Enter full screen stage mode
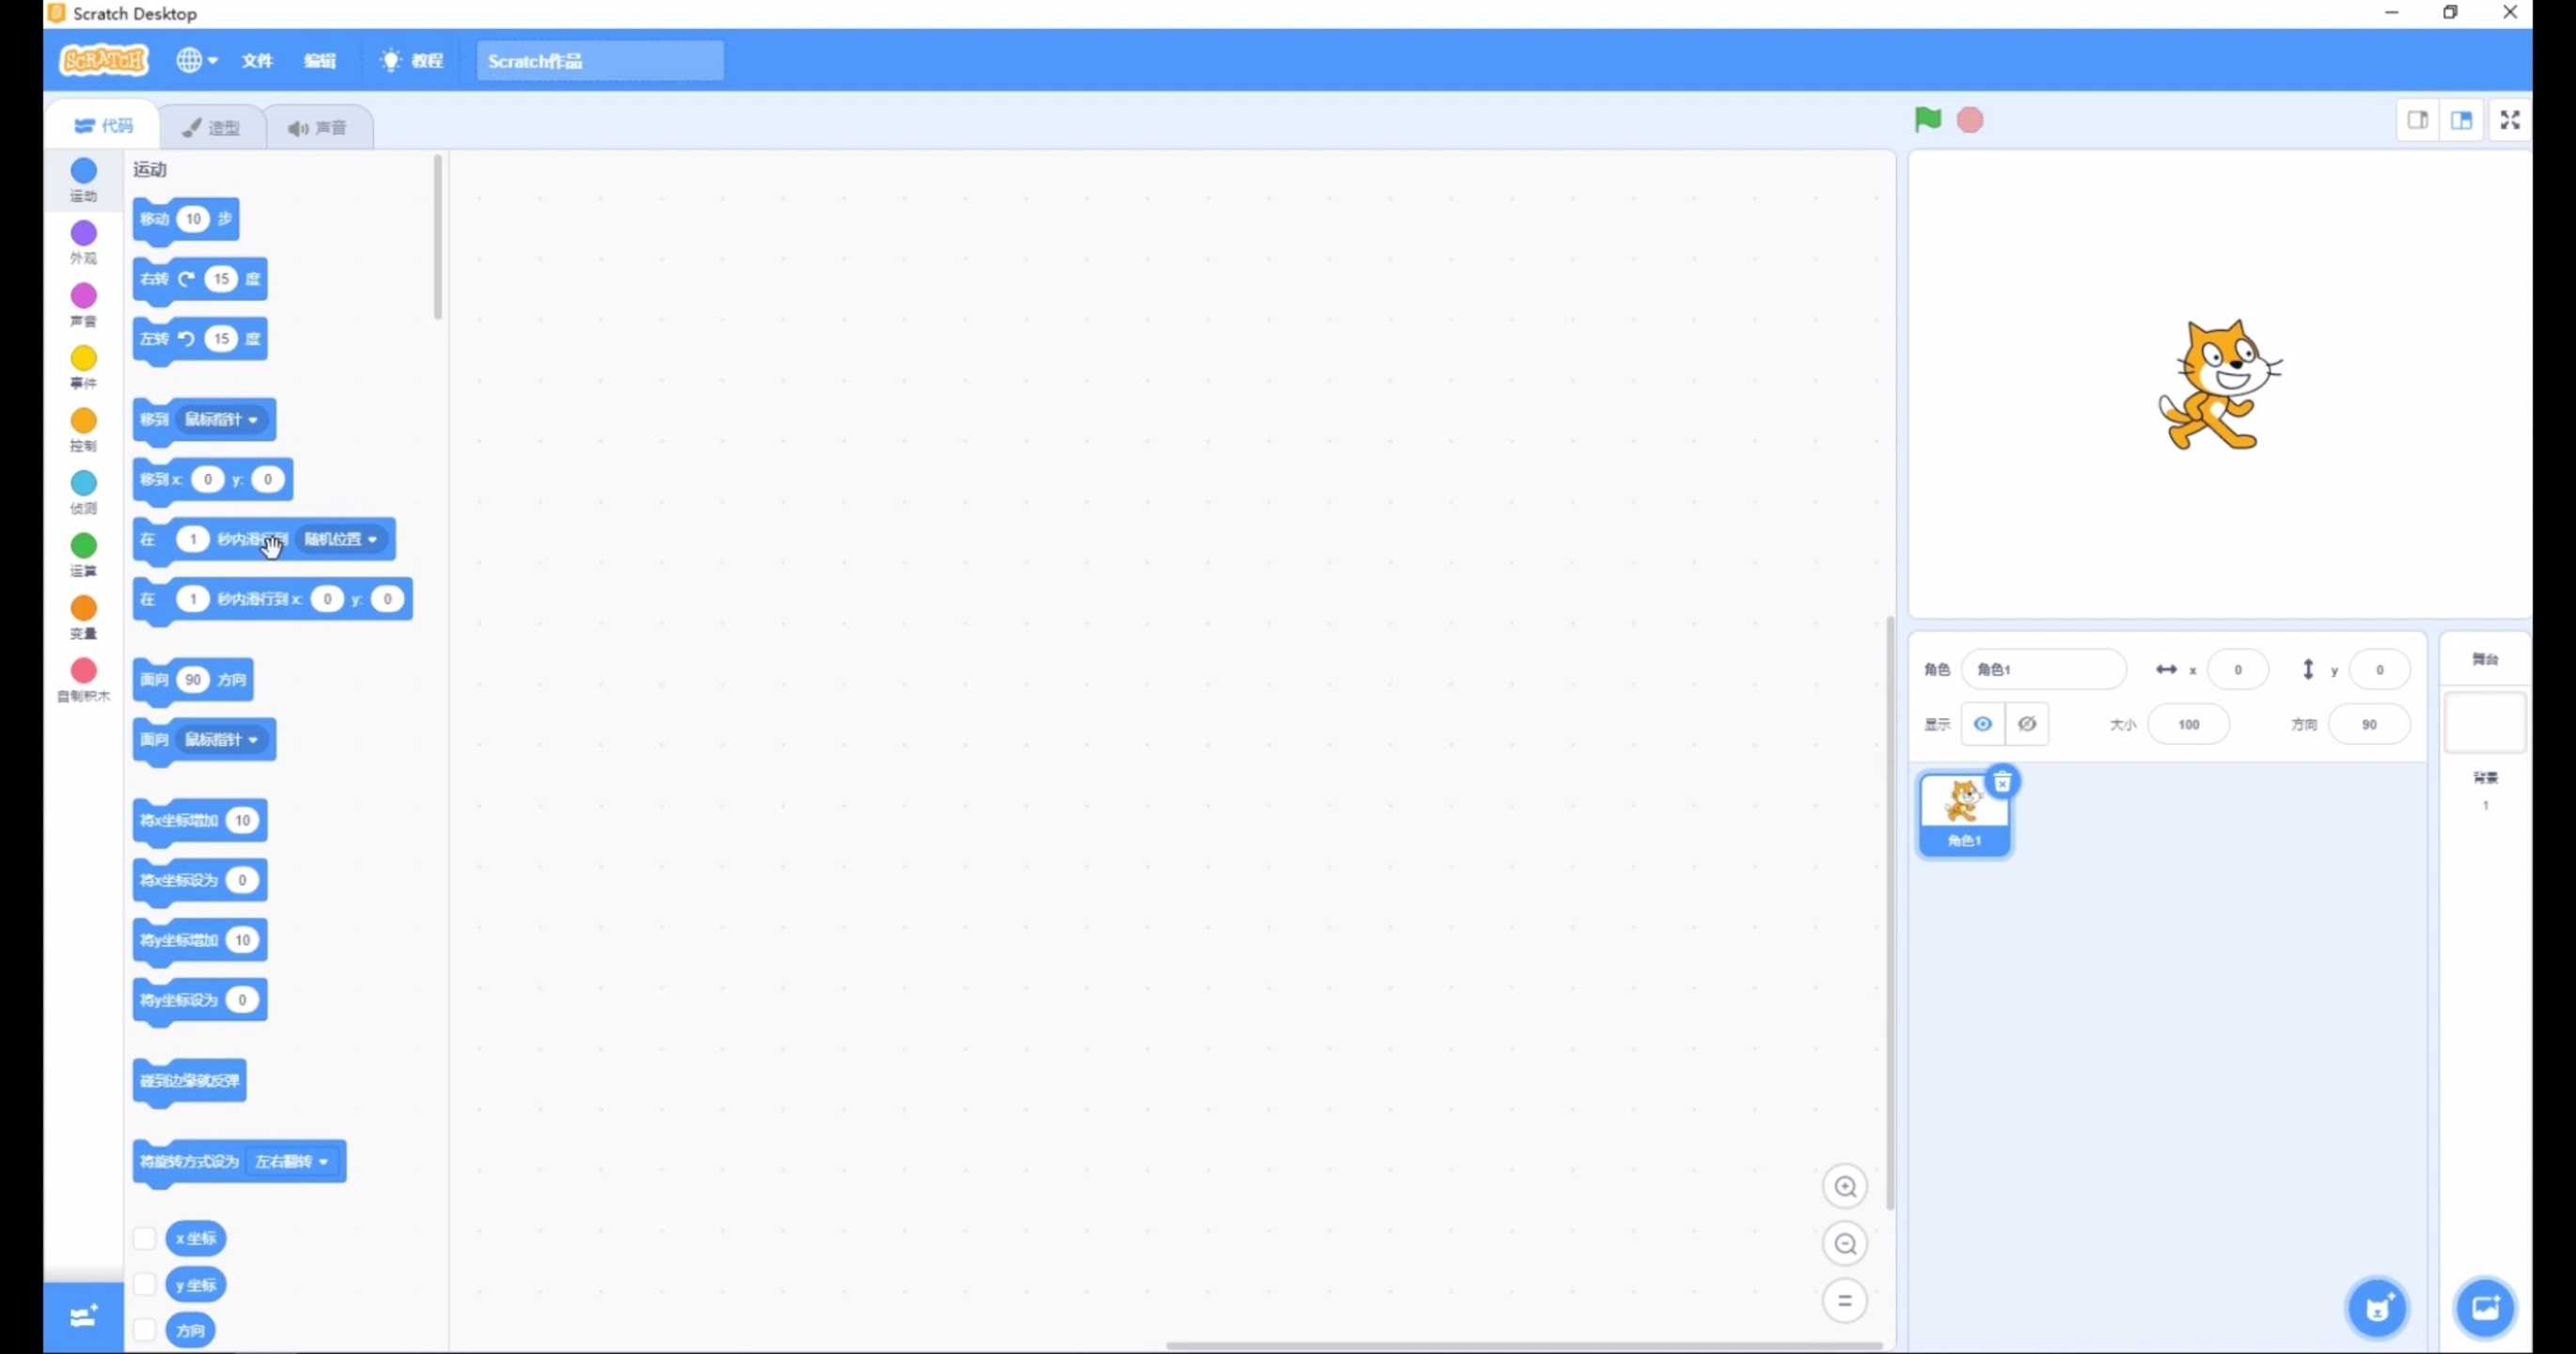This screenshot has height=1354, width=2576. coord(2510,120)
